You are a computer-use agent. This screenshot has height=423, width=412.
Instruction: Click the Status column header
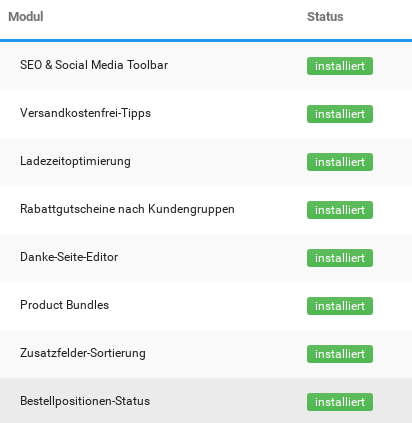click(x=325, y=17)
